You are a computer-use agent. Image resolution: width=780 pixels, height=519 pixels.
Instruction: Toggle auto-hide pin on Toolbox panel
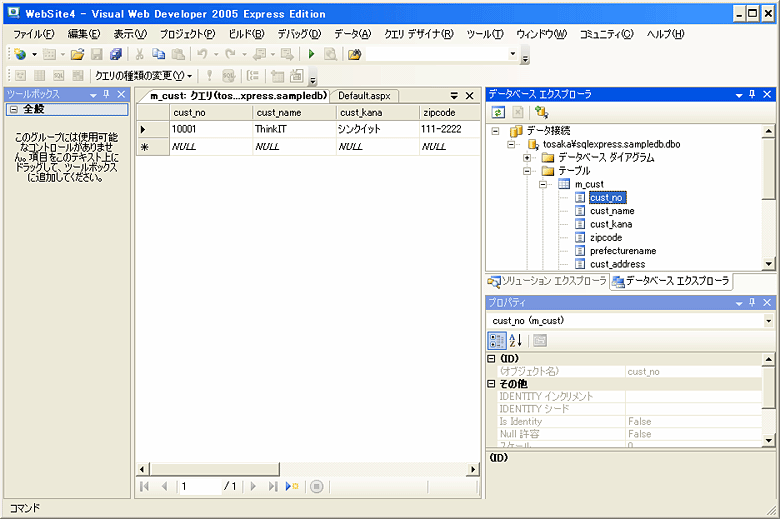[x=106, y=94]
